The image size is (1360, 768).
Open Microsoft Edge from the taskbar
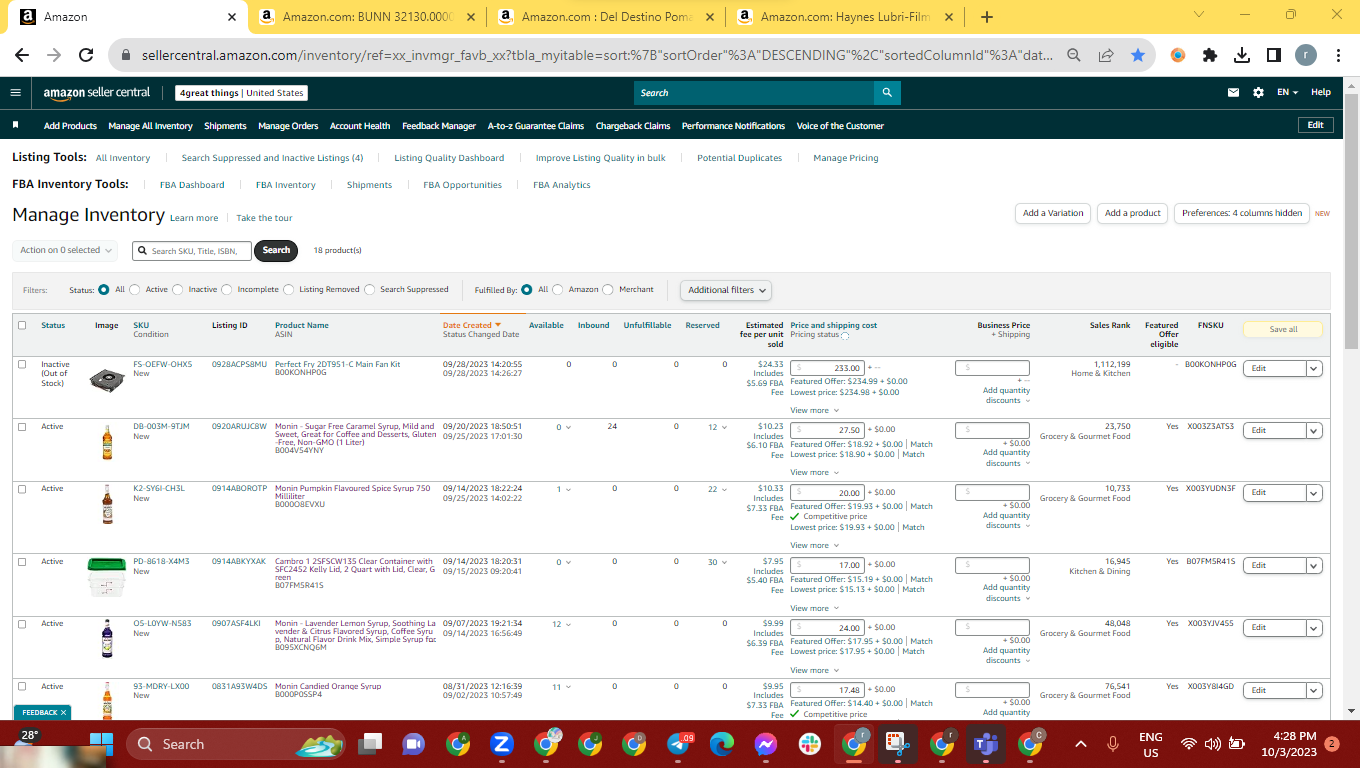[722, 744]
